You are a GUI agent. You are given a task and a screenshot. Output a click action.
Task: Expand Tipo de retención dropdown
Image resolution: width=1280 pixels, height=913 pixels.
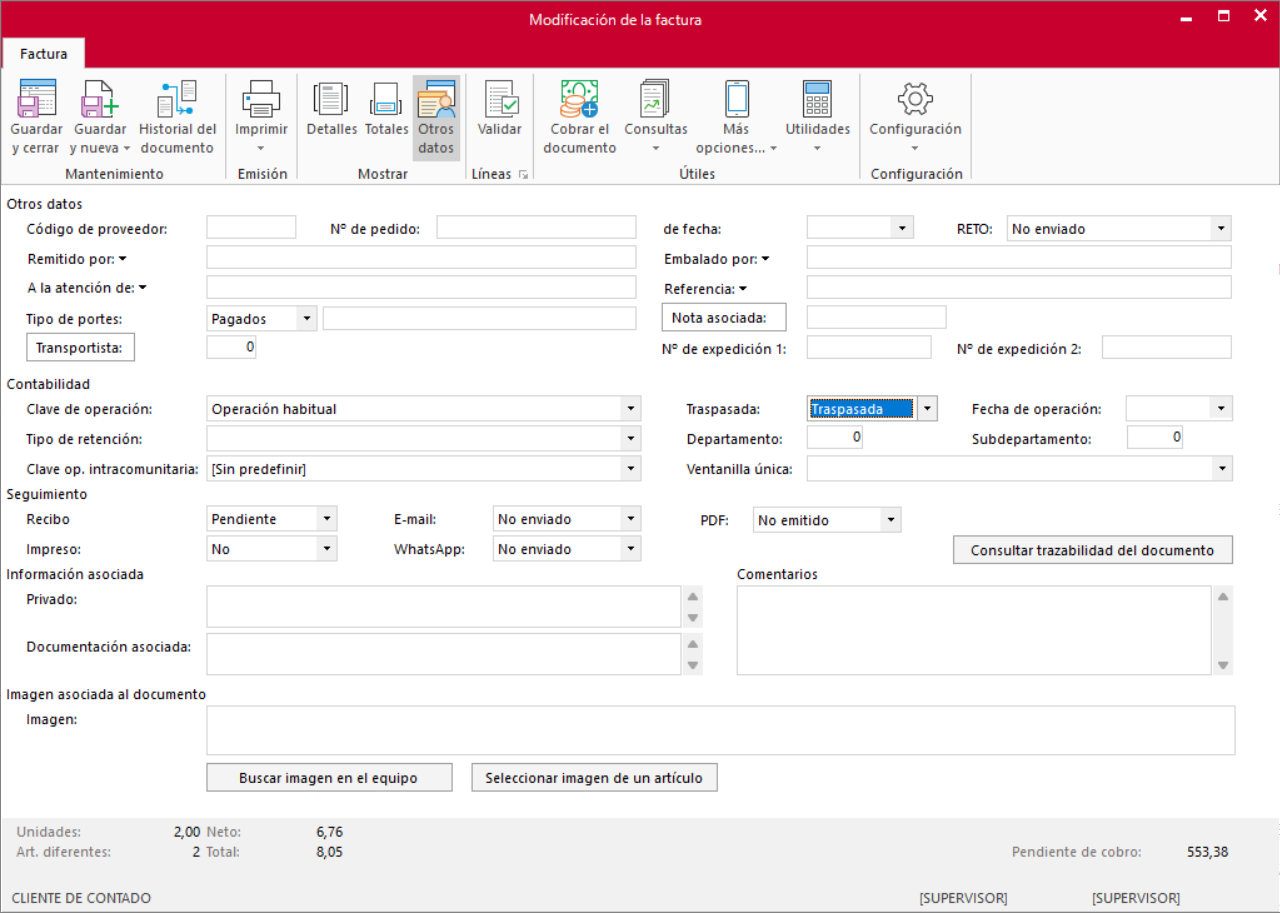click(630, 439)
